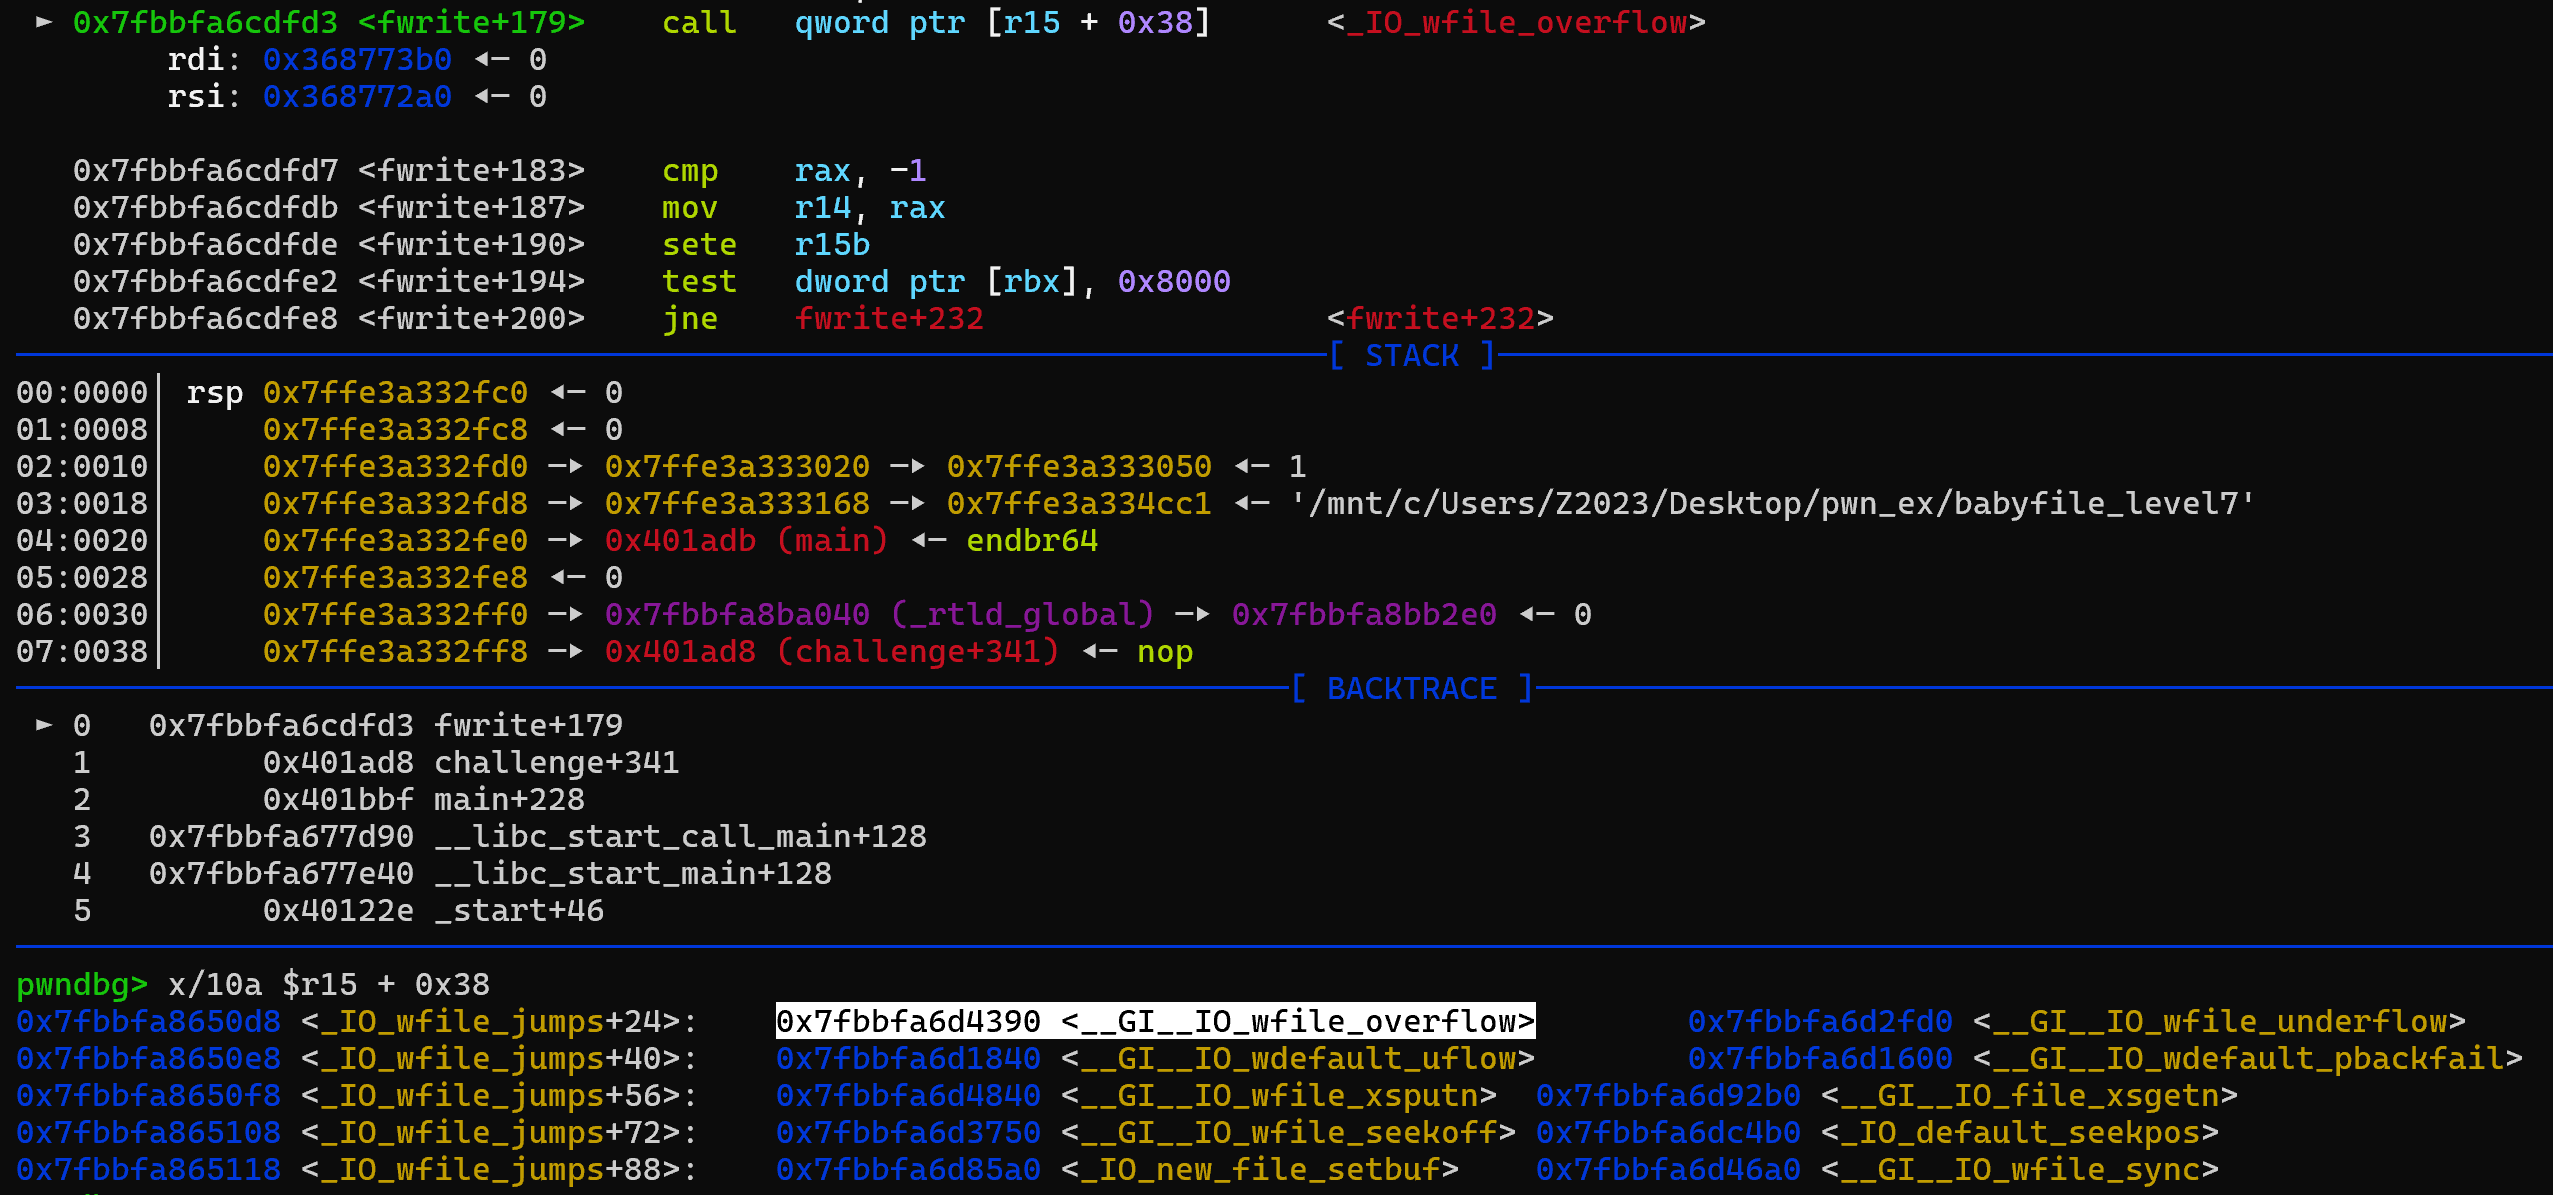Click the rsp stack address 0x7ffe3a332fc0

[395, 392]
